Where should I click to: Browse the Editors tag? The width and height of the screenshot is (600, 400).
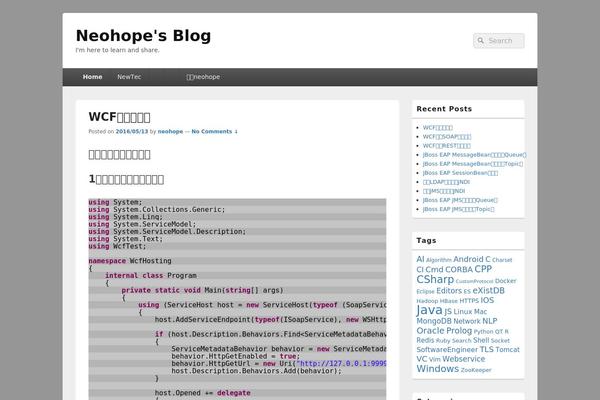point(449,291)
